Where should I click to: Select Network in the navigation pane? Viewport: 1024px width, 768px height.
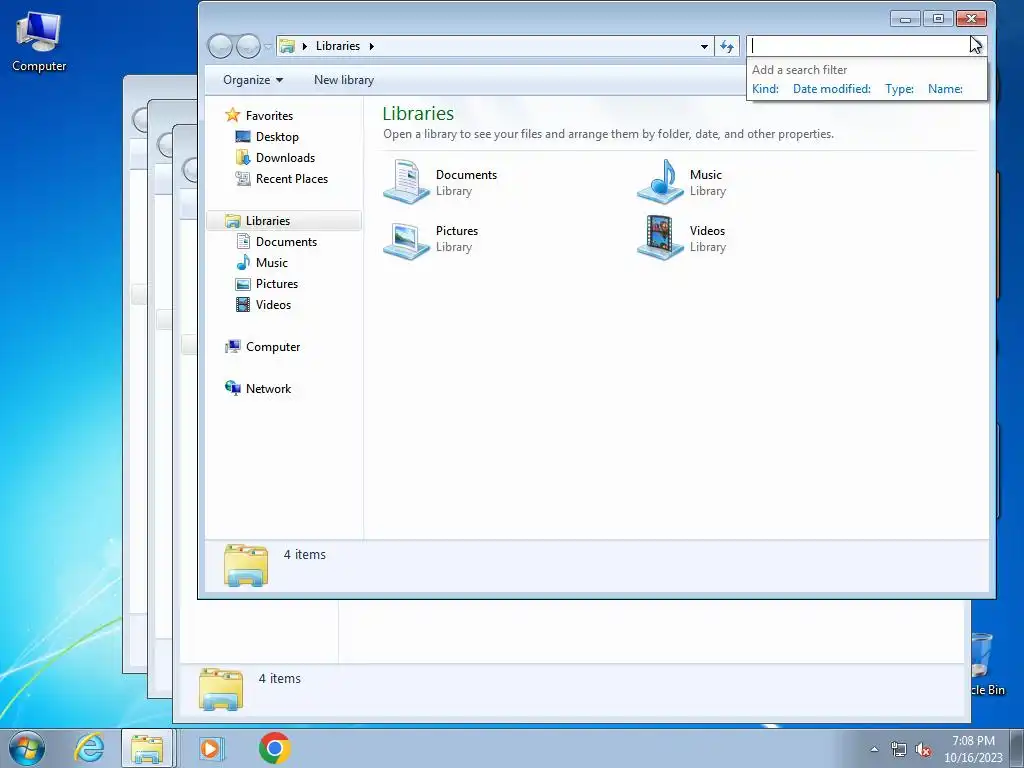tap(268, 389)
